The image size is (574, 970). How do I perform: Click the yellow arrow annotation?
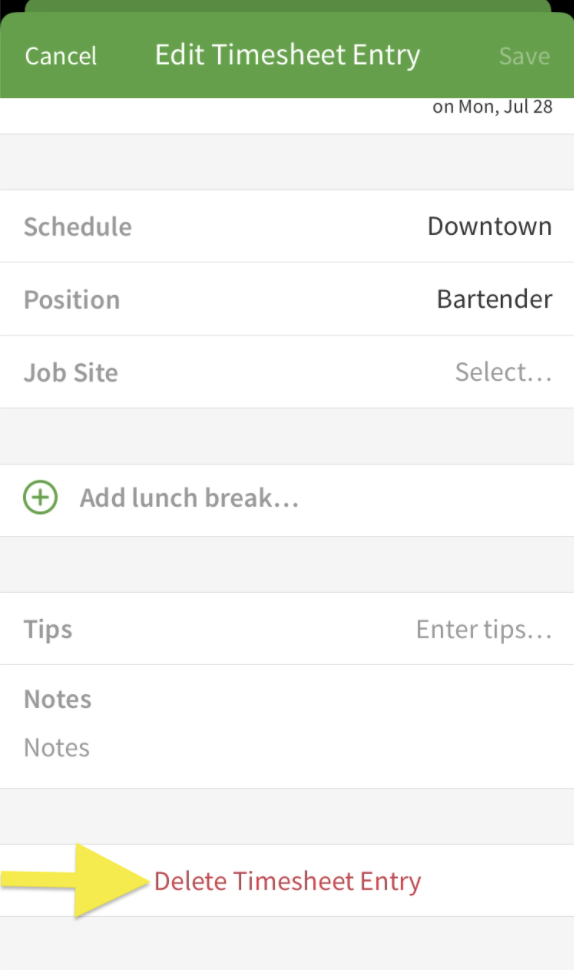[75, 880]
